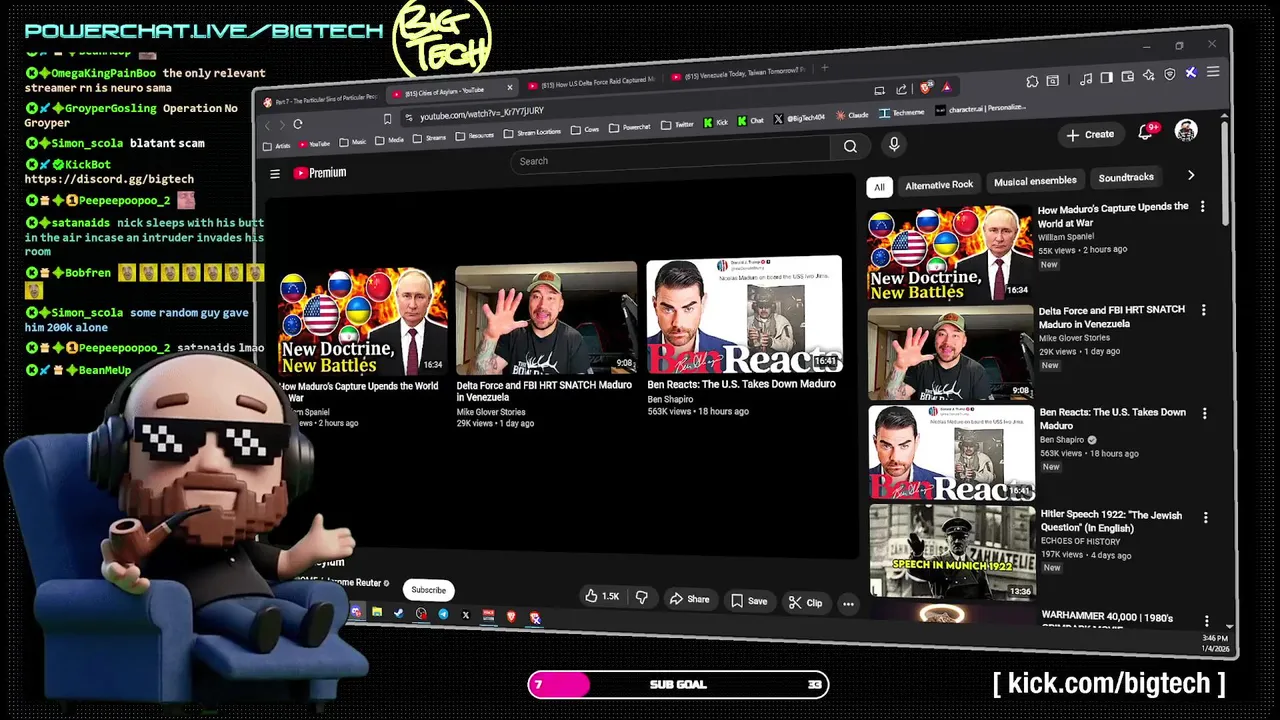The image size is (1280, 720).
Task: Open Brave wallet toolbar icon
Action: click(1128, 77)
